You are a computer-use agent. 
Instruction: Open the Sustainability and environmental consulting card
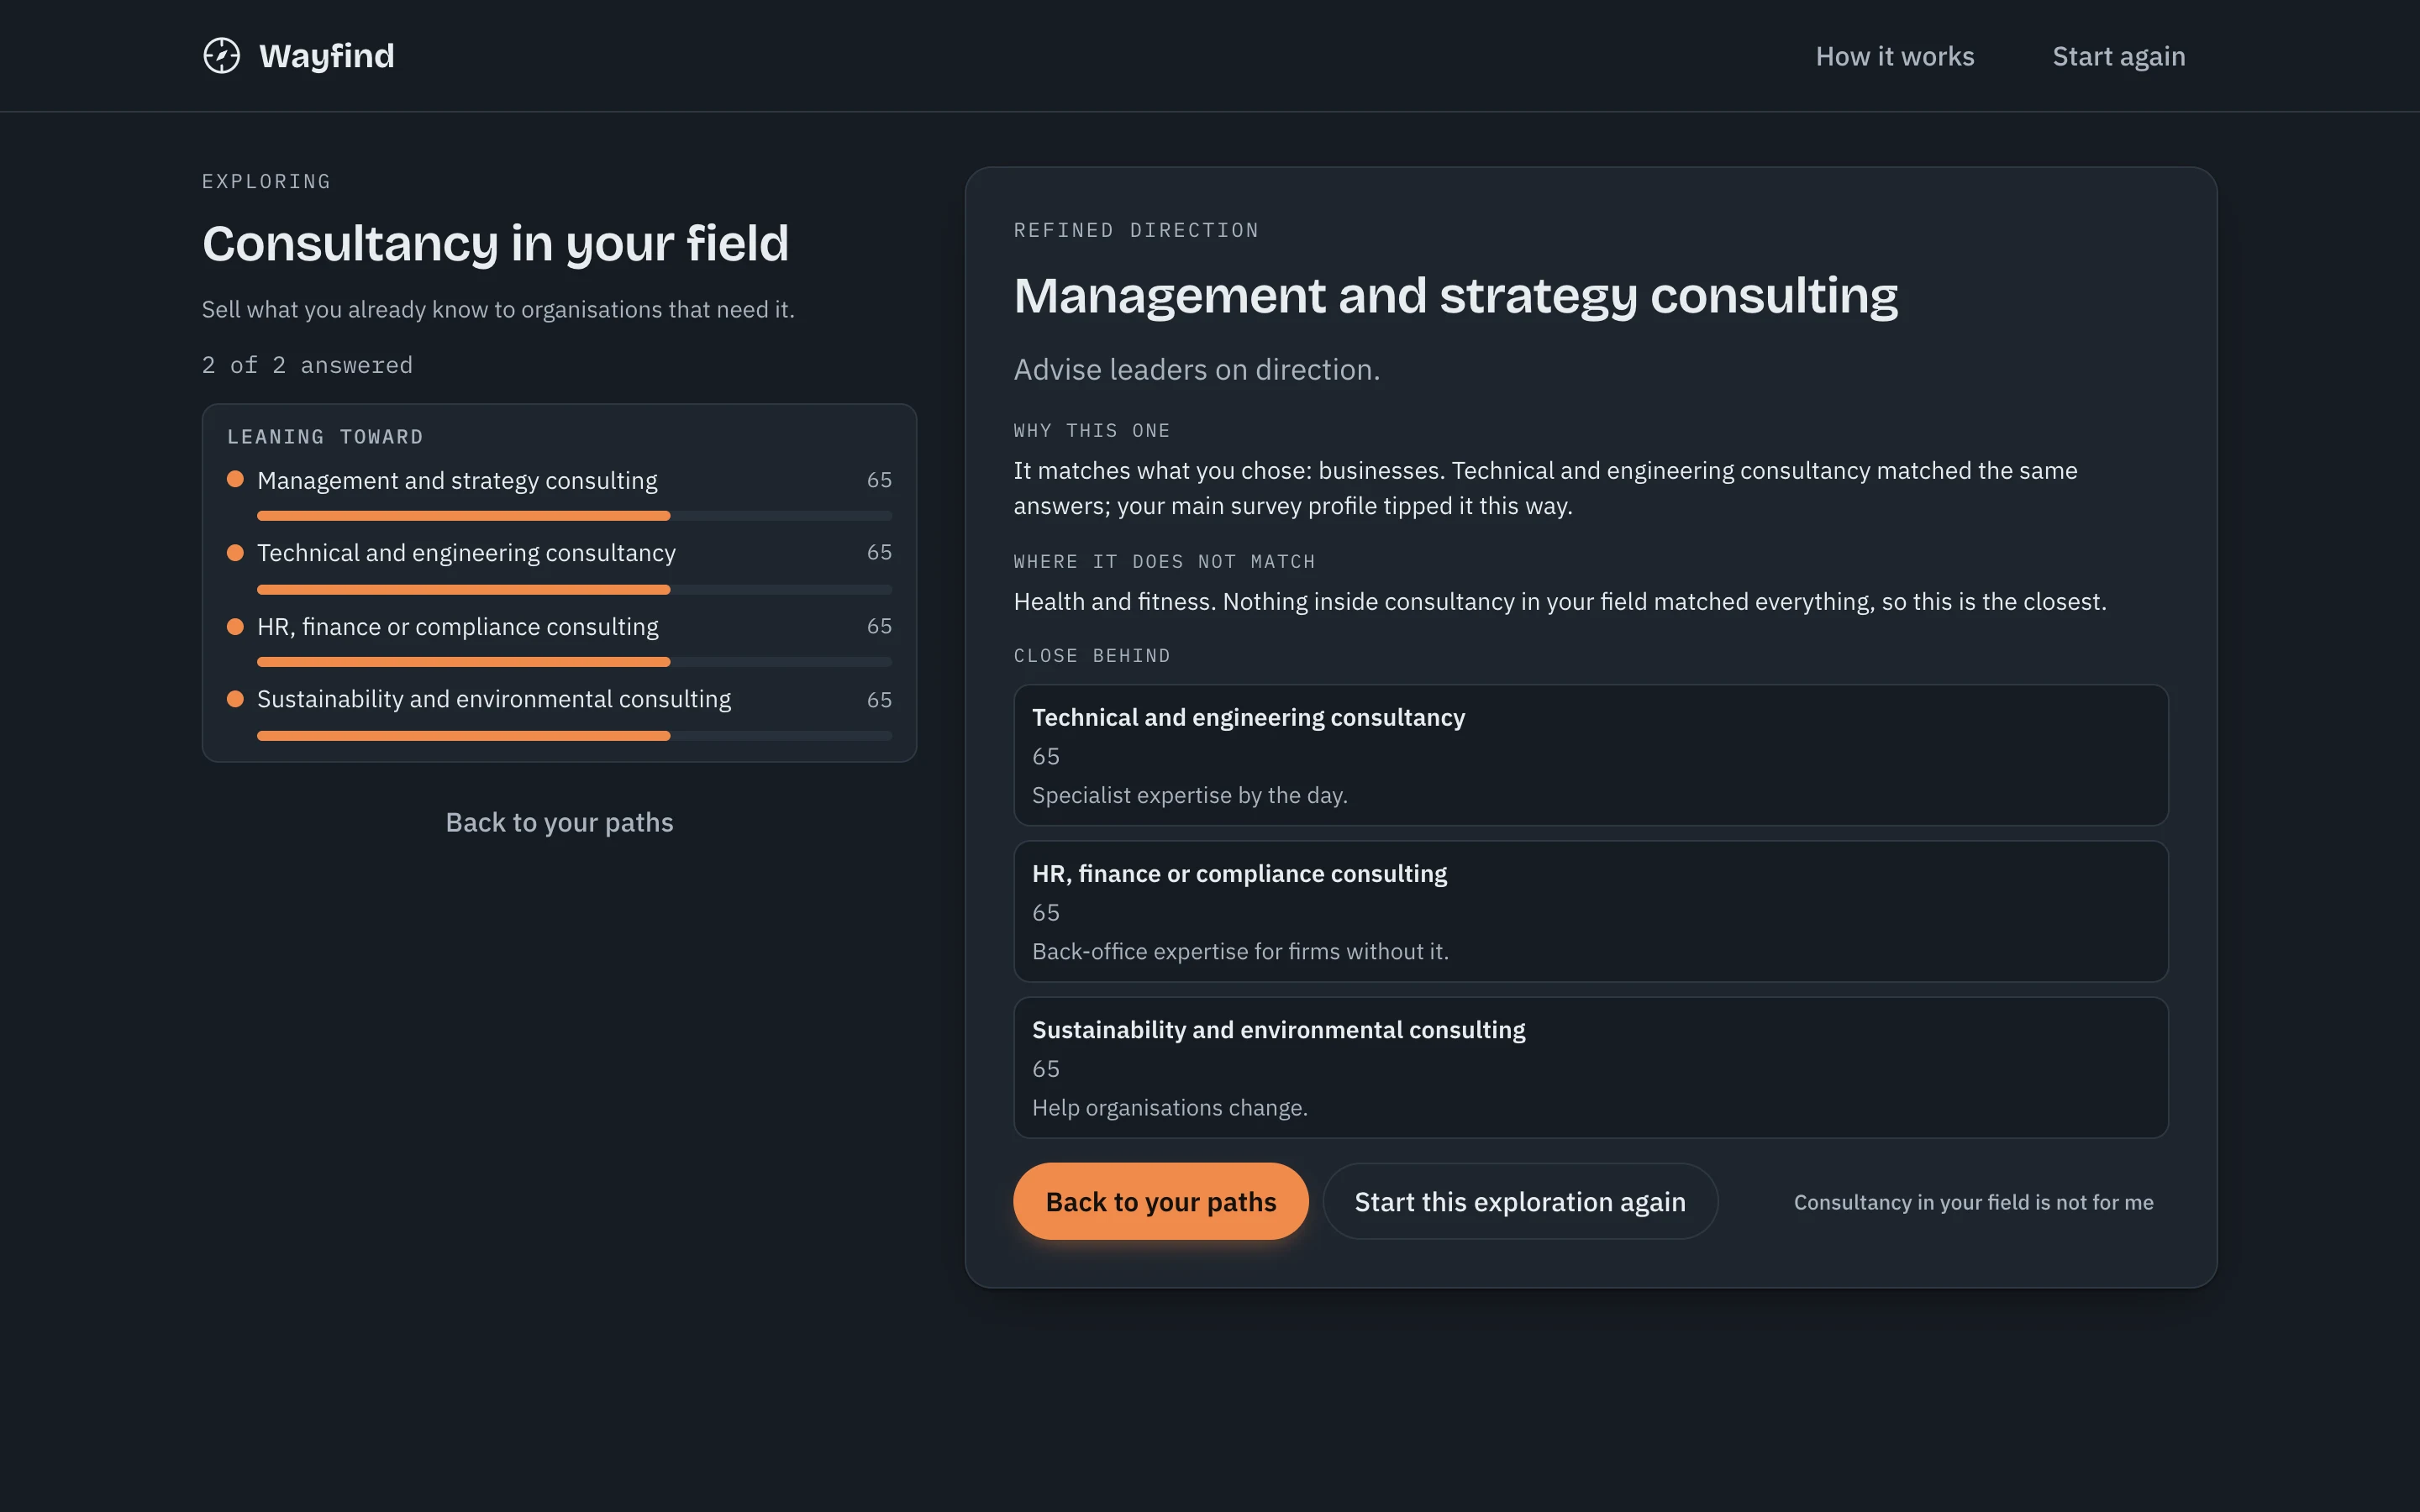(x=1591, y=1067)
